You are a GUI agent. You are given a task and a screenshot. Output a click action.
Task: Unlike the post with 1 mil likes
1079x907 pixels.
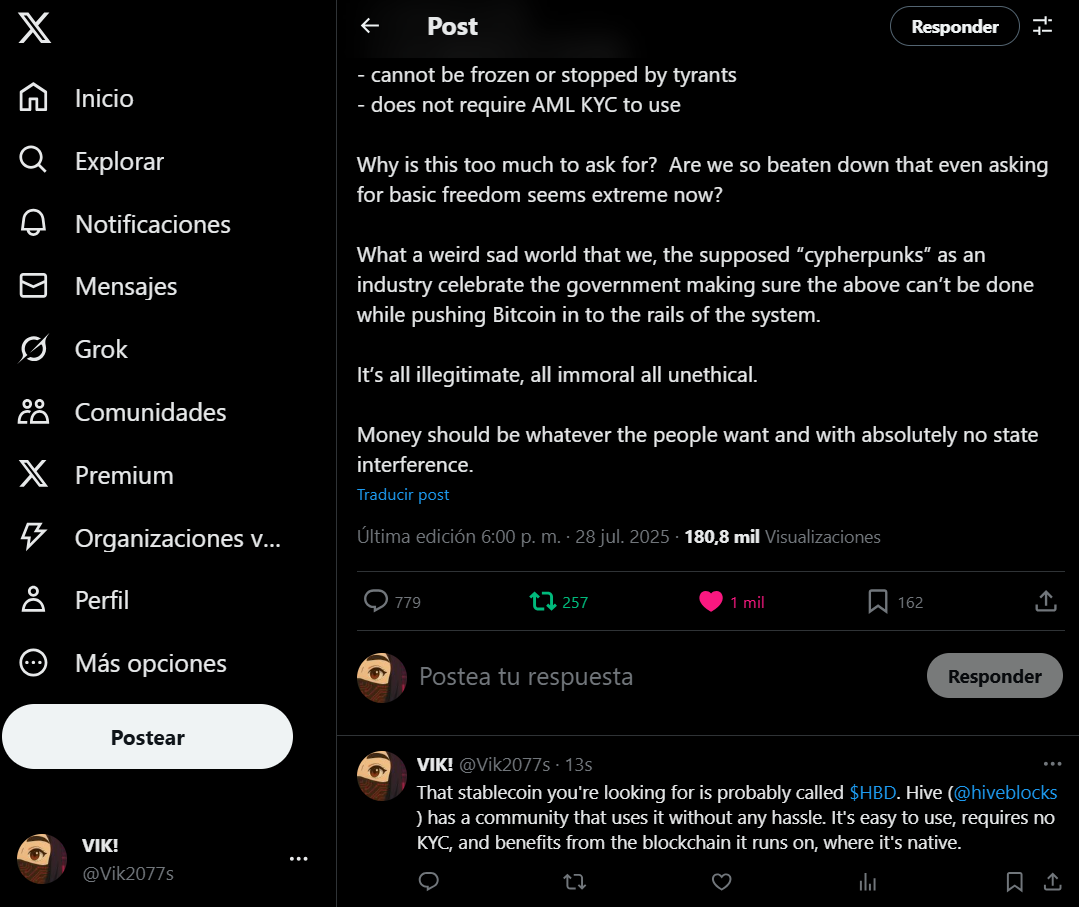pyautogui.click(x=731, y=602)
